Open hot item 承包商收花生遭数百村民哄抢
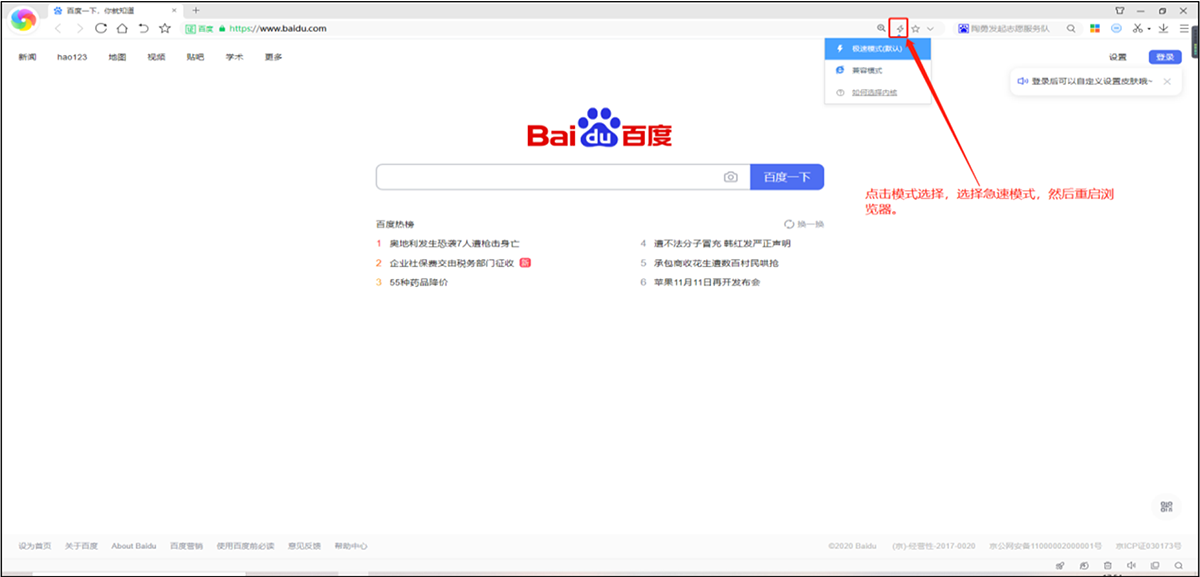The width and height of the screenshot is (1200, 577). coord(716,263)
